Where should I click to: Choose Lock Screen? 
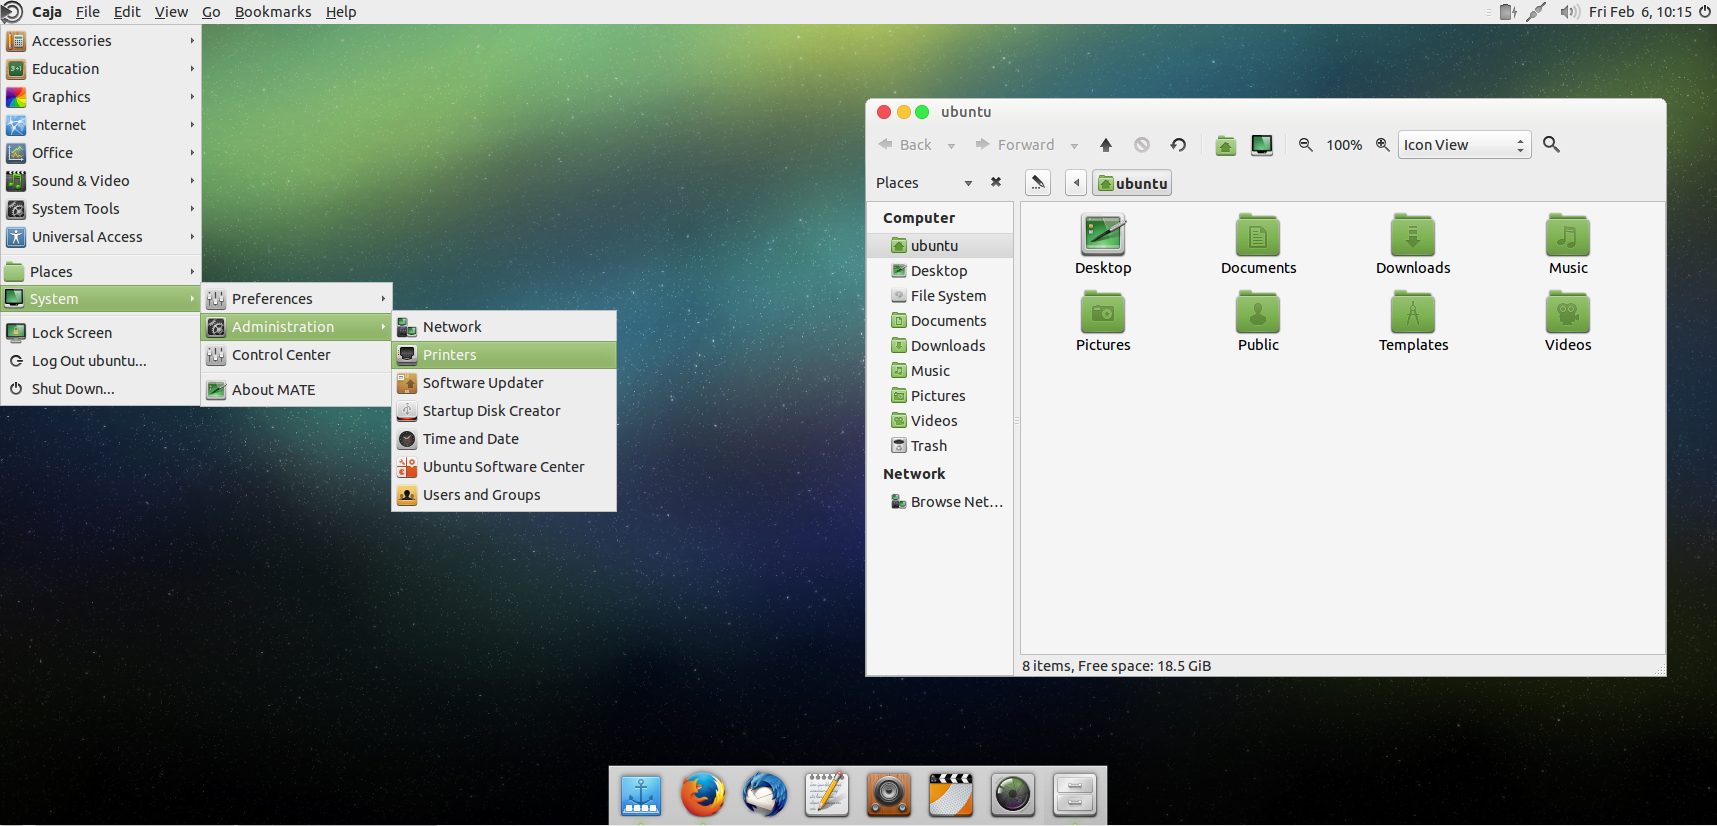100,333
